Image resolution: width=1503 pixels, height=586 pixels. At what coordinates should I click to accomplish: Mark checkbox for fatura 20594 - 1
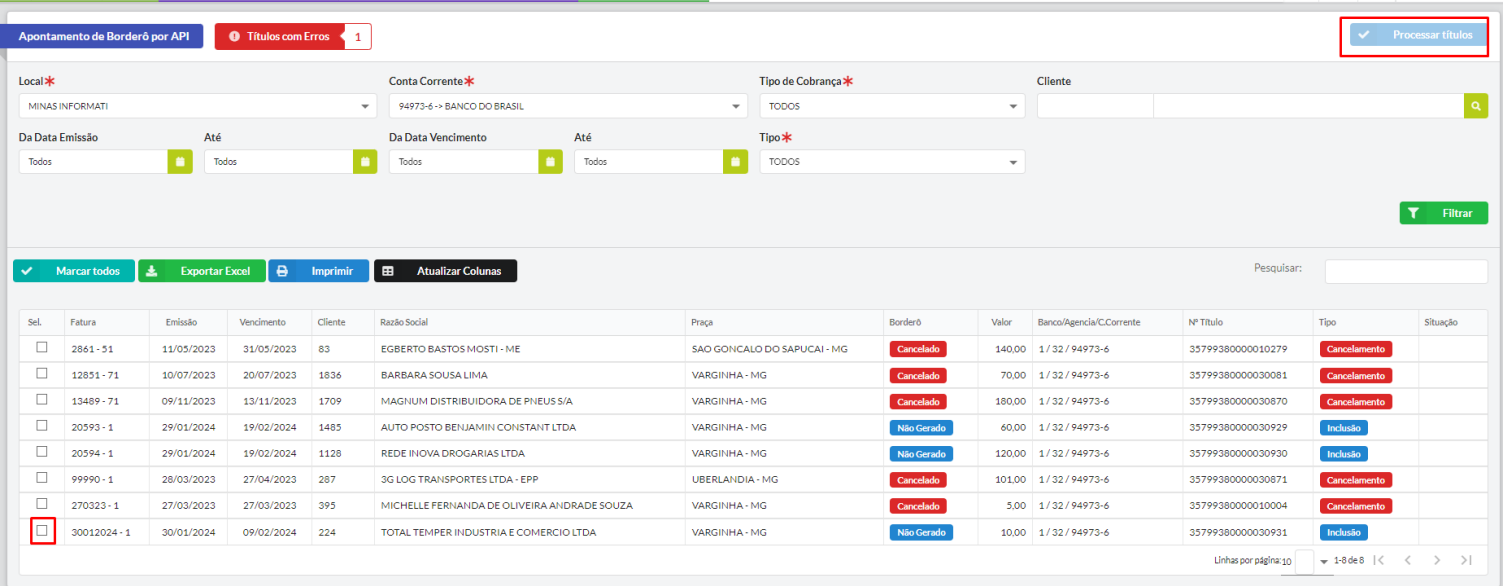tap(42, 451)
